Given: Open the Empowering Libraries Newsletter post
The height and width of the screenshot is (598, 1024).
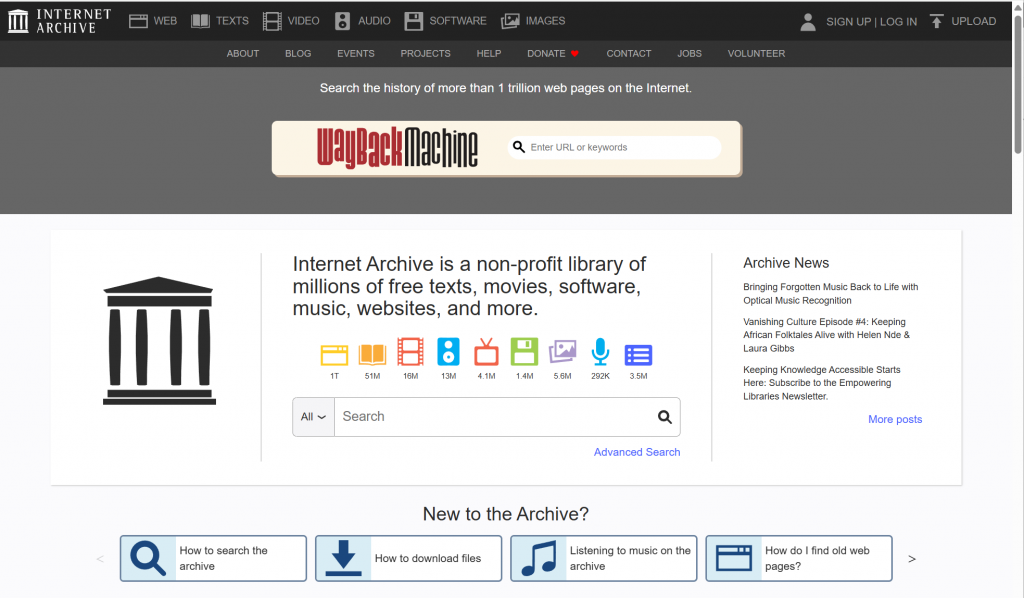Looking at the screenshot, I should [822, 383].
